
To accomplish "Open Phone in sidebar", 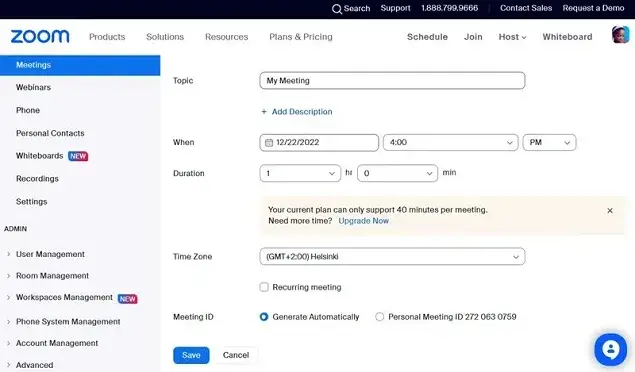I will point(28,110).
